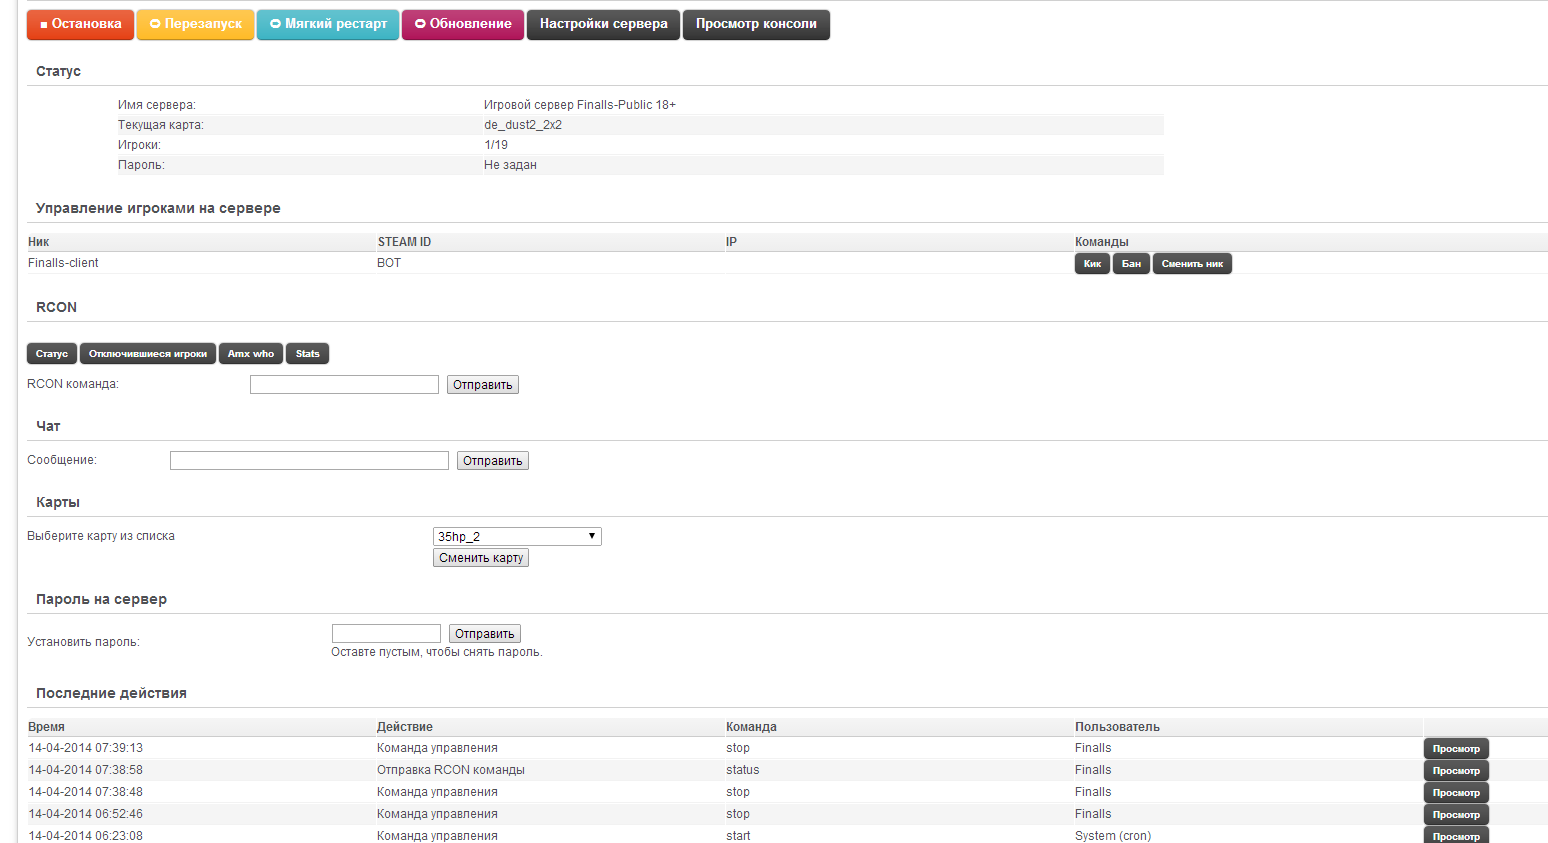Viewport: 1548px width, 843px height.
Task: Click the Мягкий рестарт button
Action: point(328,24)
